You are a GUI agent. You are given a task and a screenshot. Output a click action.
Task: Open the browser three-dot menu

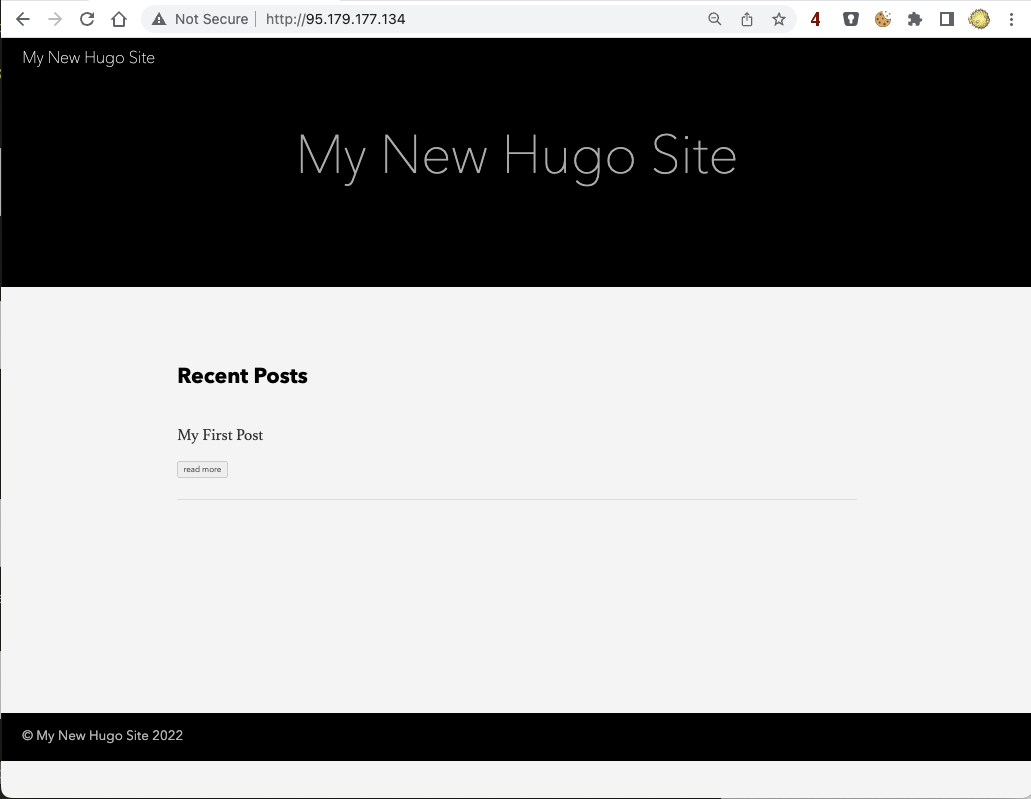[1011, 19]
